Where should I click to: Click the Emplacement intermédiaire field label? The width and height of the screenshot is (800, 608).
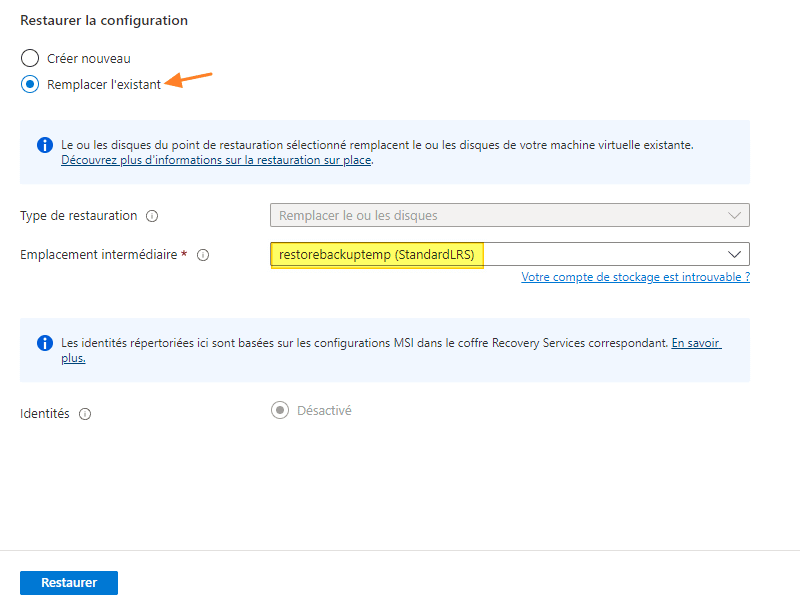[x=95, y=254]
